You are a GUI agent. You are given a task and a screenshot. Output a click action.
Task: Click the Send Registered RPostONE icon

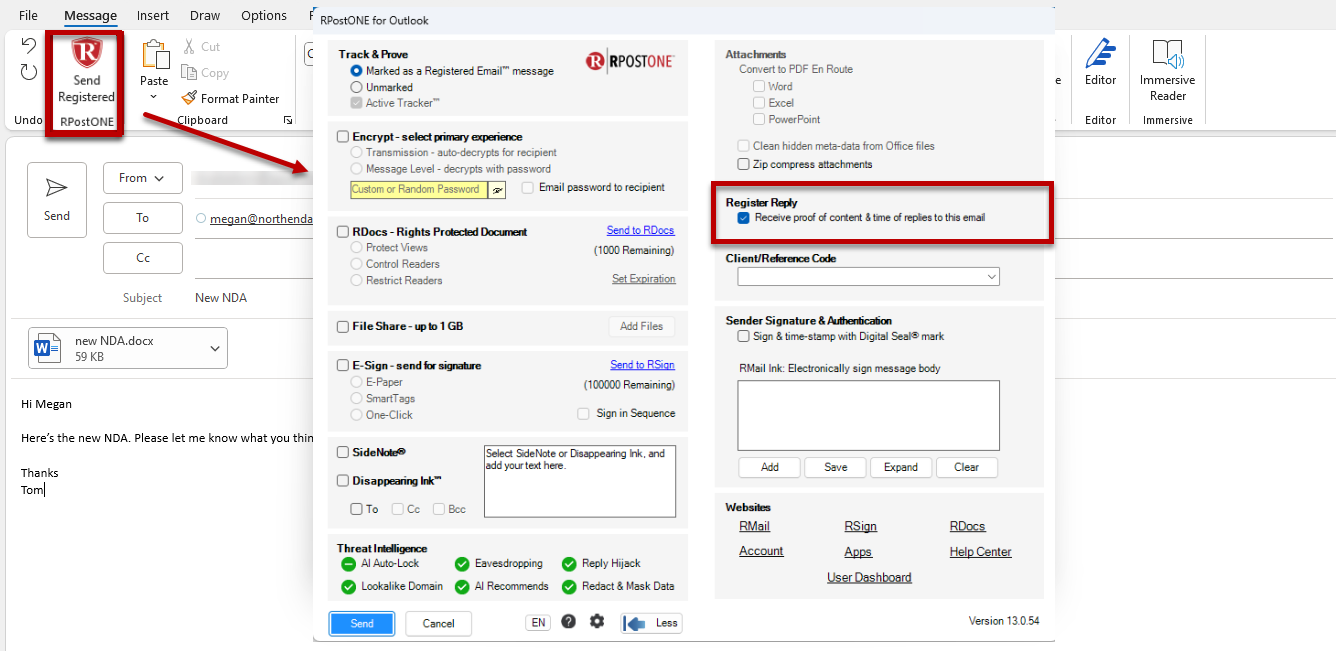tap(86, 54)
